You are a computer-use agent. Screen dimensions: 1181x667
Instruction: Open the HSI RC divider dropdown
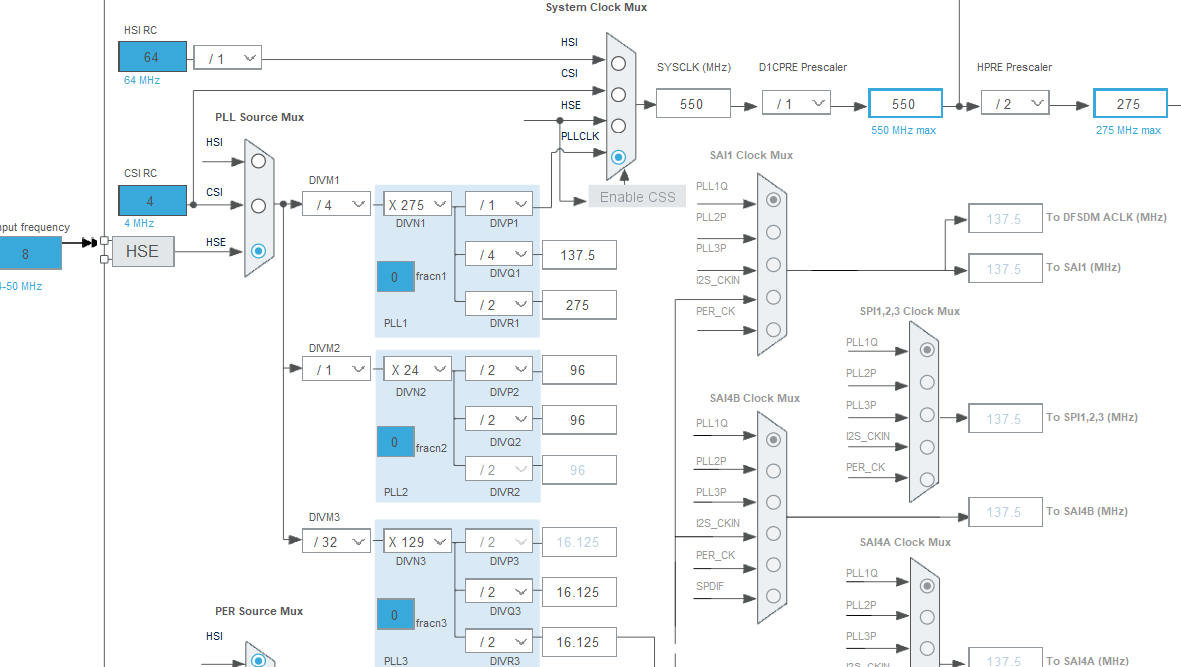tap(228, 57)
